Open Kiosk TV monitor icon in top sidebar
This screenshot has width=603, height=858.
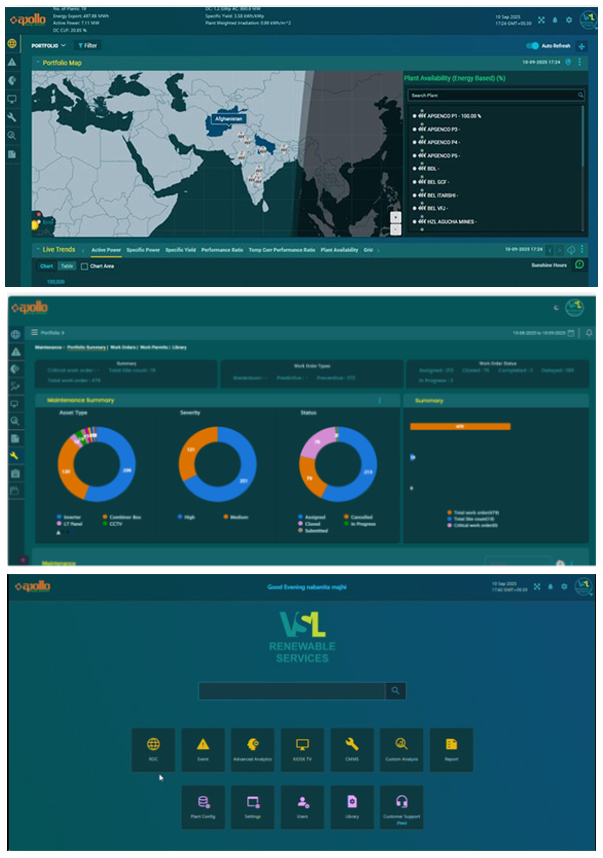(x=11, y=99)
